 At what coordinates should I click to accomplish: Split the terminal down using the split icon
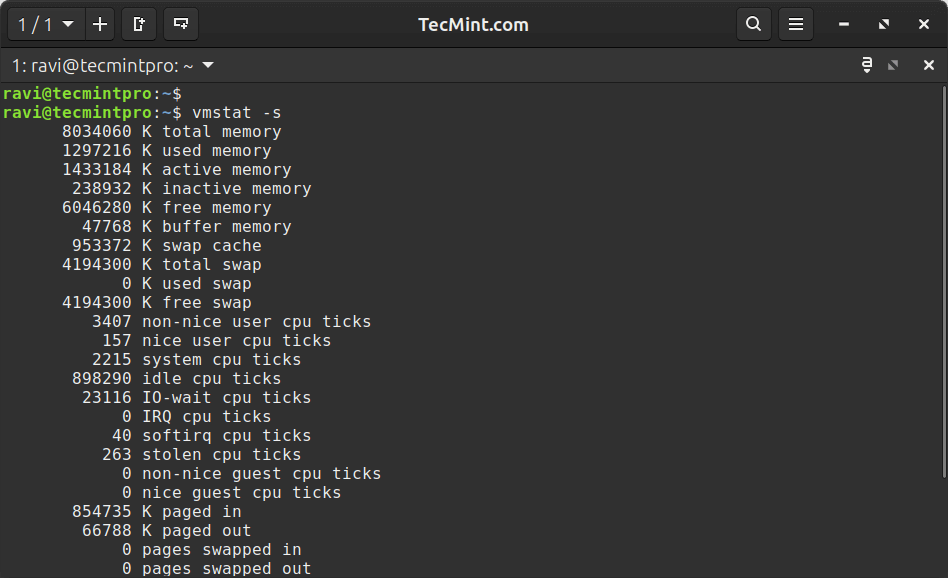180,24
